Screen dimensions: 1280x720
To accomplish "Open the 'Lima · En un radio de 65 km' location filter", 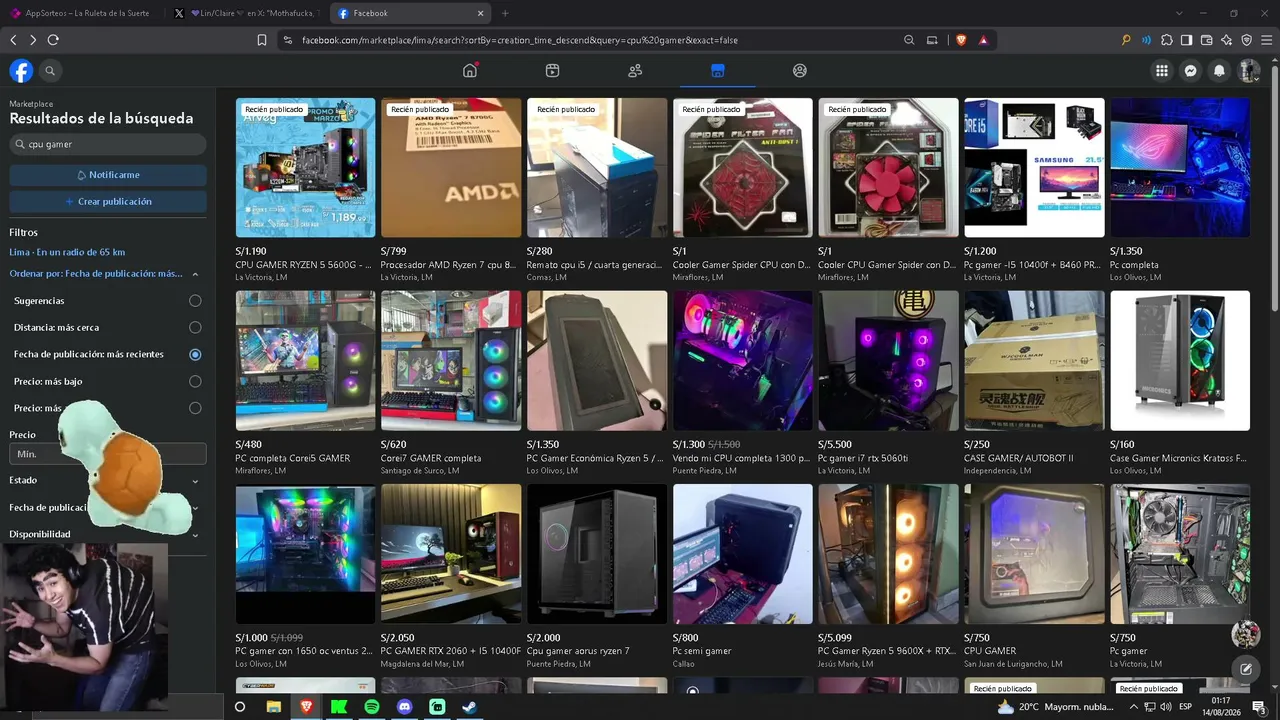I will click(67, 252).
